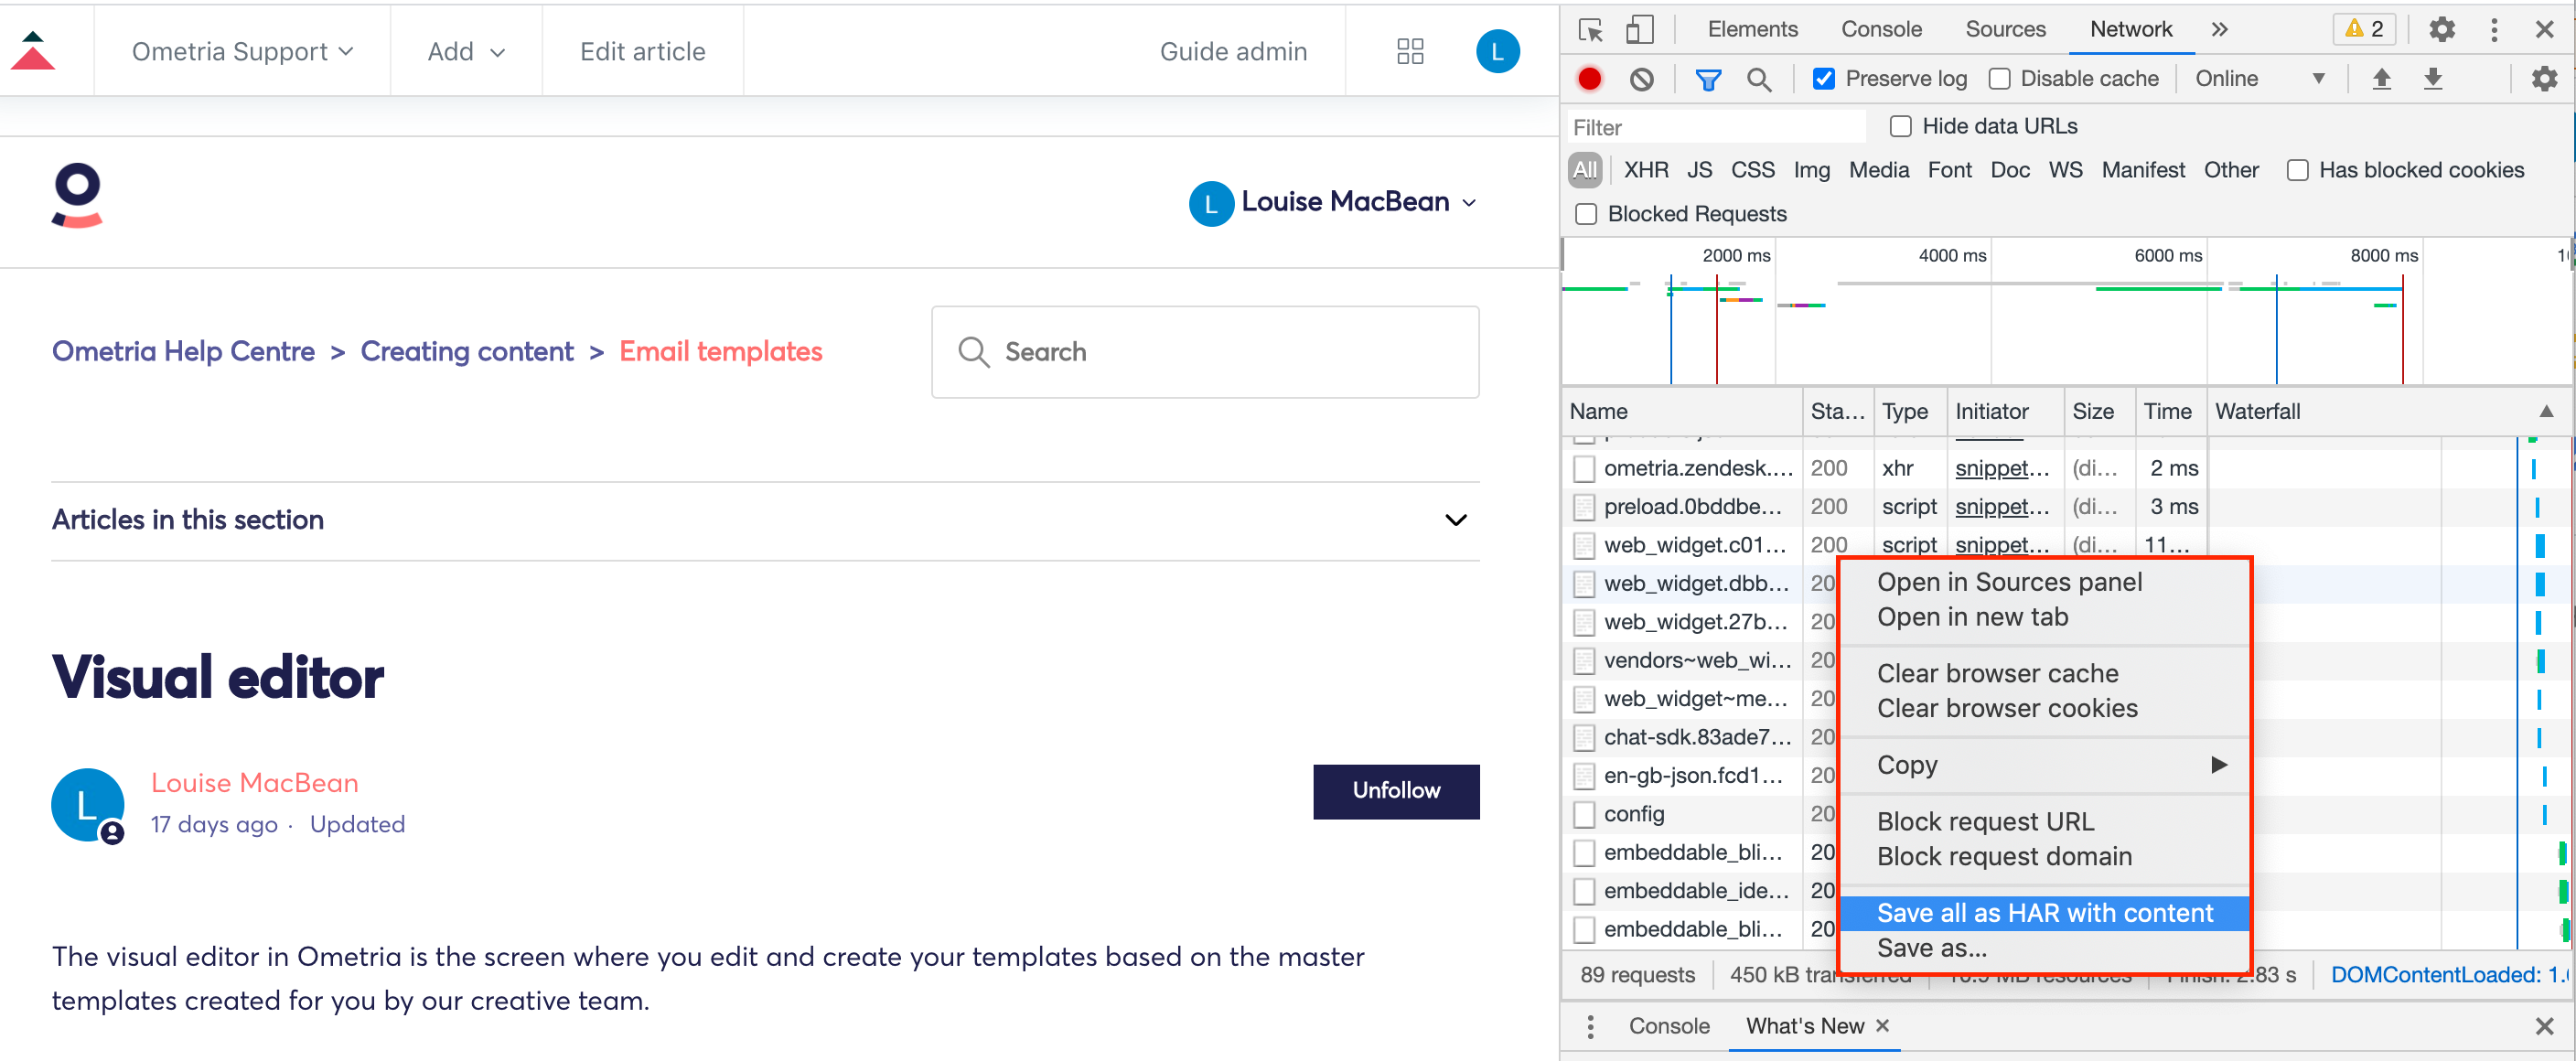
Task: Click Louise MacBean's author avatar
Action: pyautogui.click(x=88, y=805)
